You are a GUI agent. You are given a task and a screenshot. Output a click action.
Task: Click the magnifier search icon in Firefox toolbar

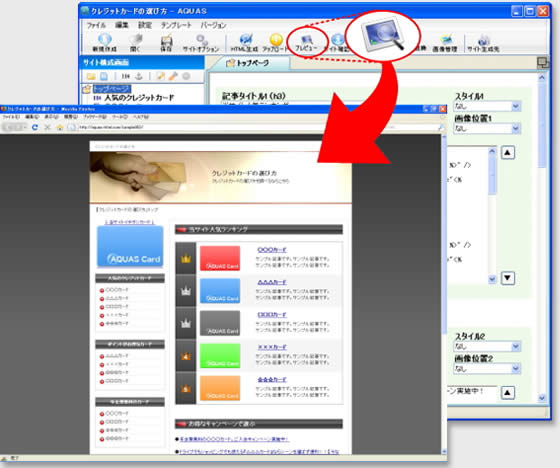click(441, 127)
